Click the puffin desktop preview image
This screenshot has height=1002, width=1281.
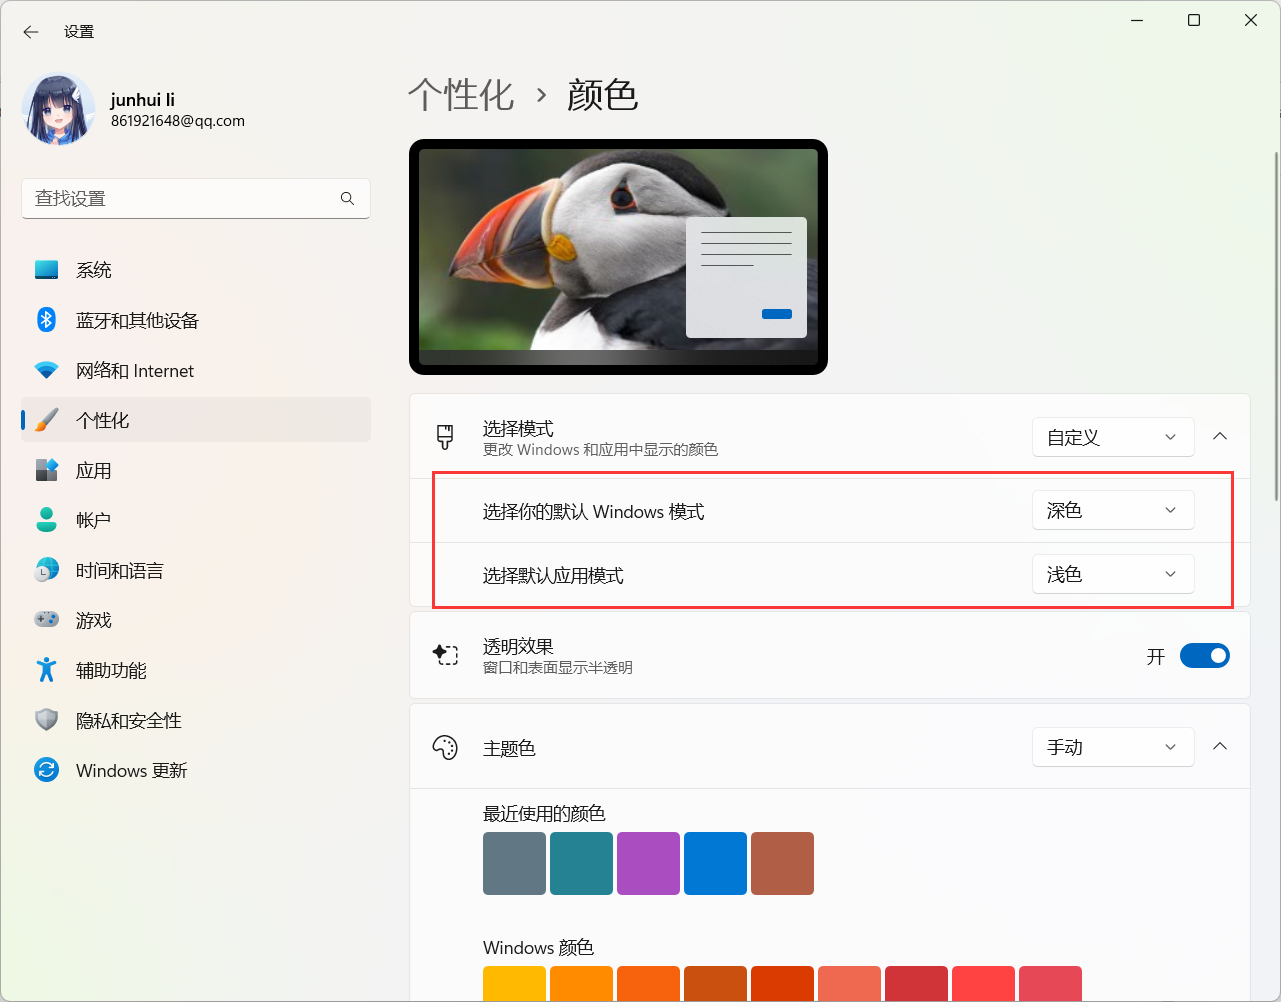point(618,257)
